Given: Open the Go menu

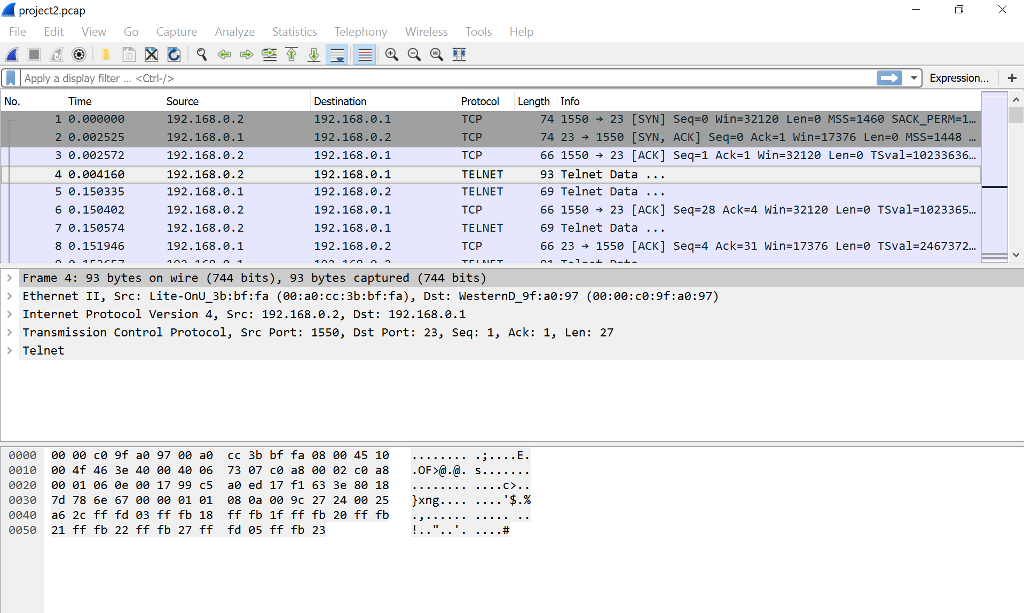Looking at the screenshot, I should click(131, 32).
